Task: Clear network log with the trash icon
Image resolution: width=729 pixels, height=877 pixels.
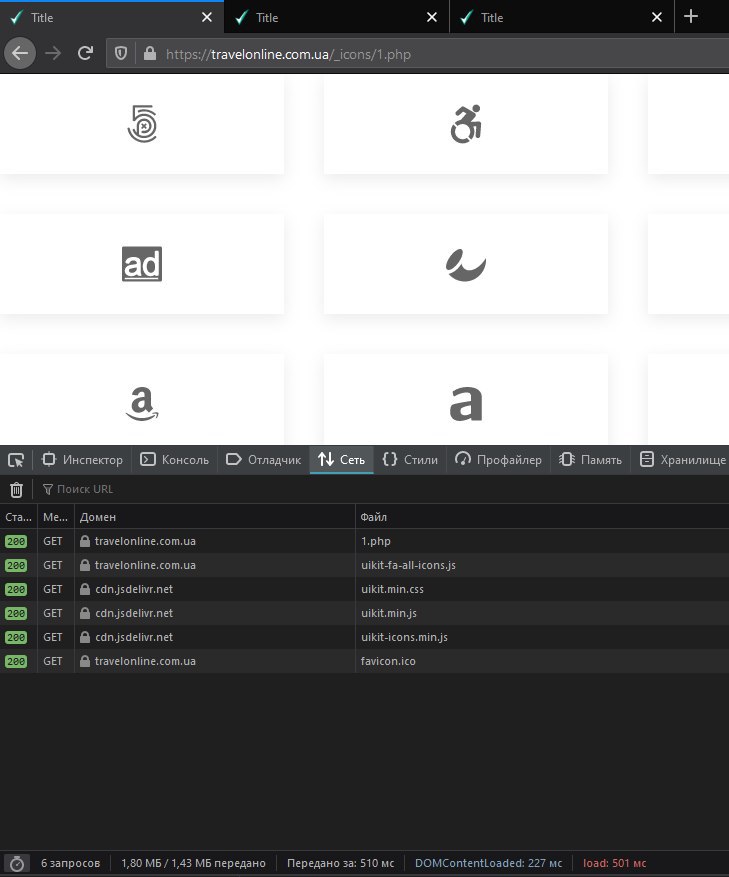Action: (16, 489)
